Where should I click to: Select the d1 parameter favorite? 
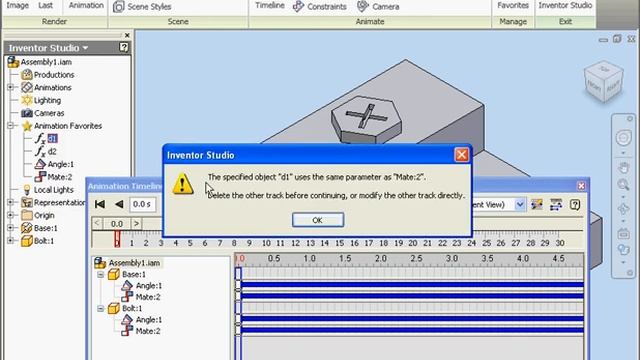pyautogui.click(x=52, y=138)
